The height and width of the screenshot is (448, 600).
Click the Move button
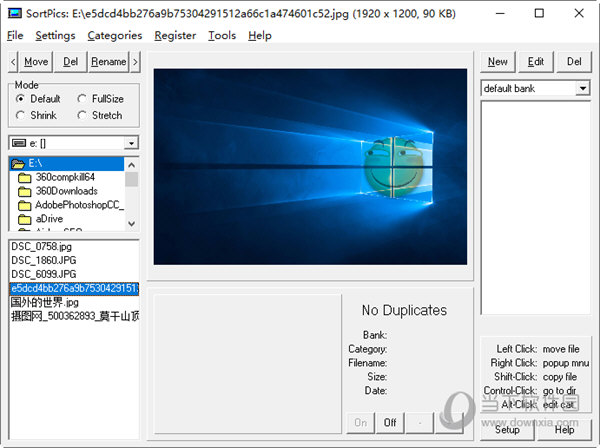[36, 62]
